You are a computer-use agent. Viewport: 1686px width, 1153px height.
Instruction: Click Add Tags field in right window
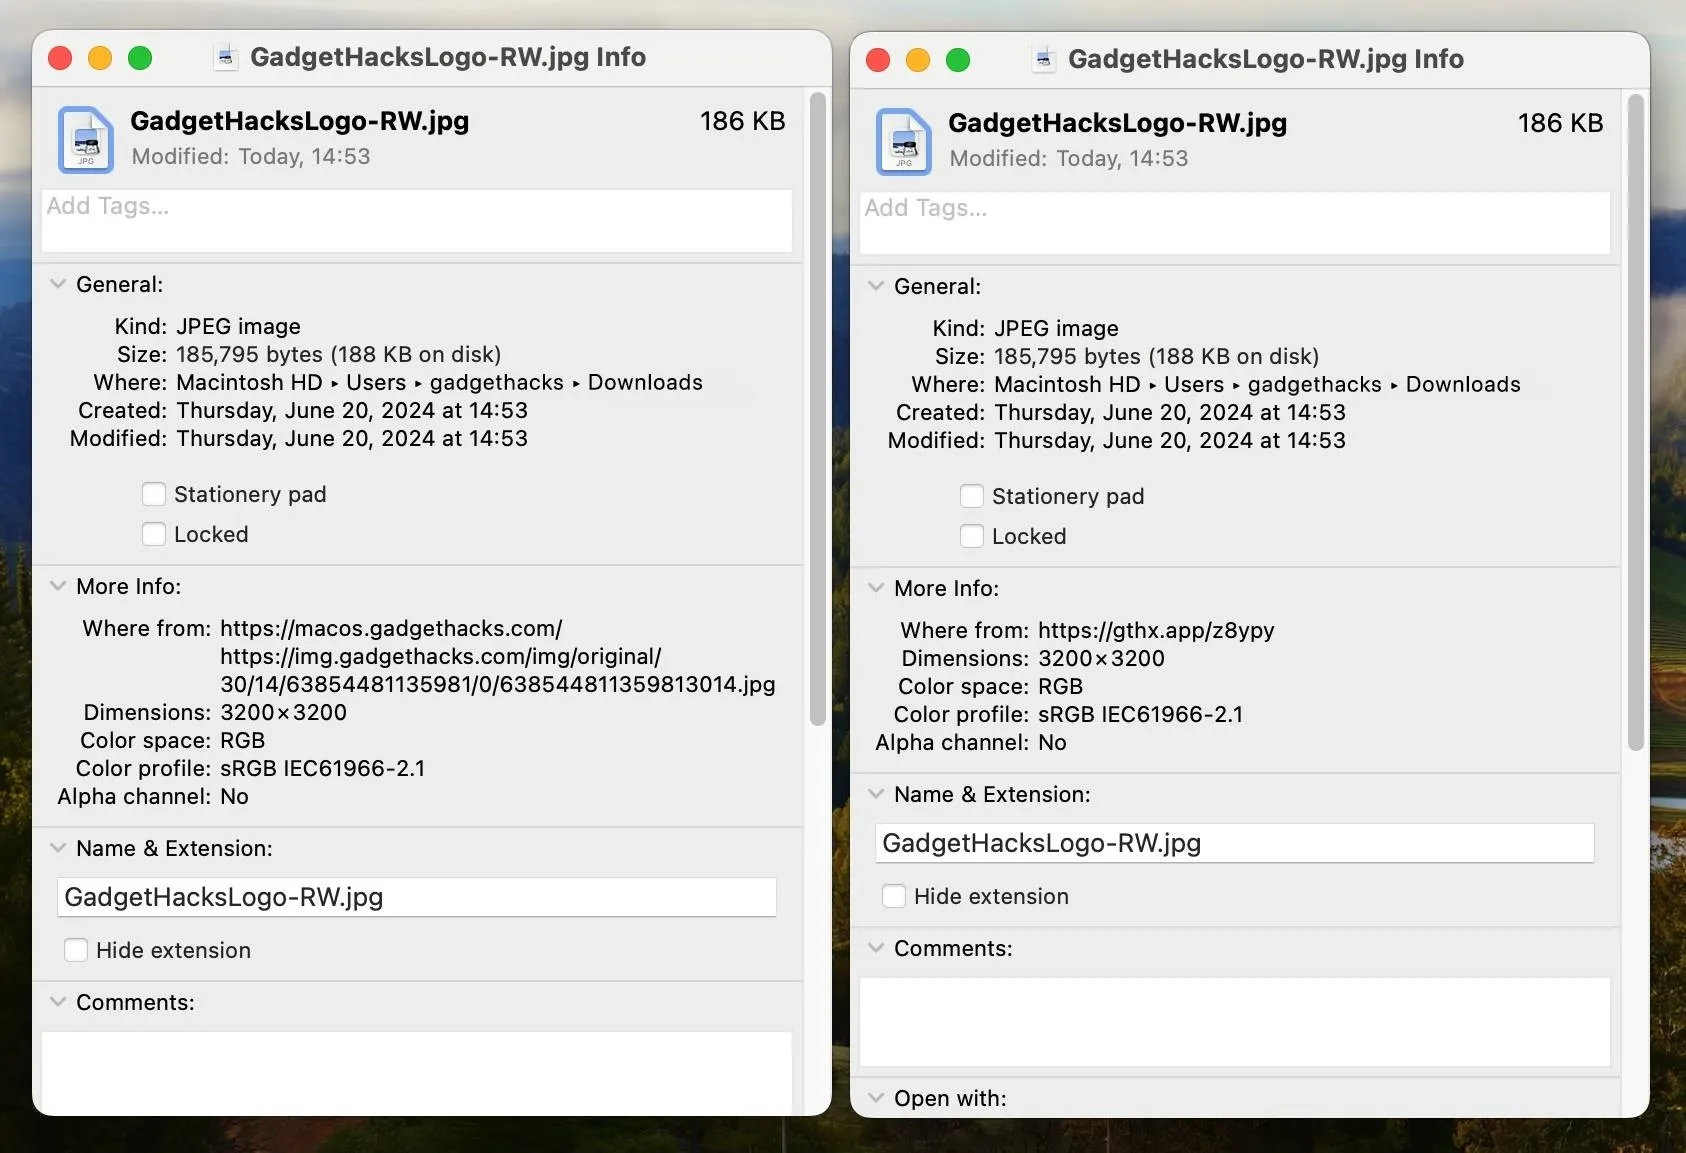point(1235,223)
